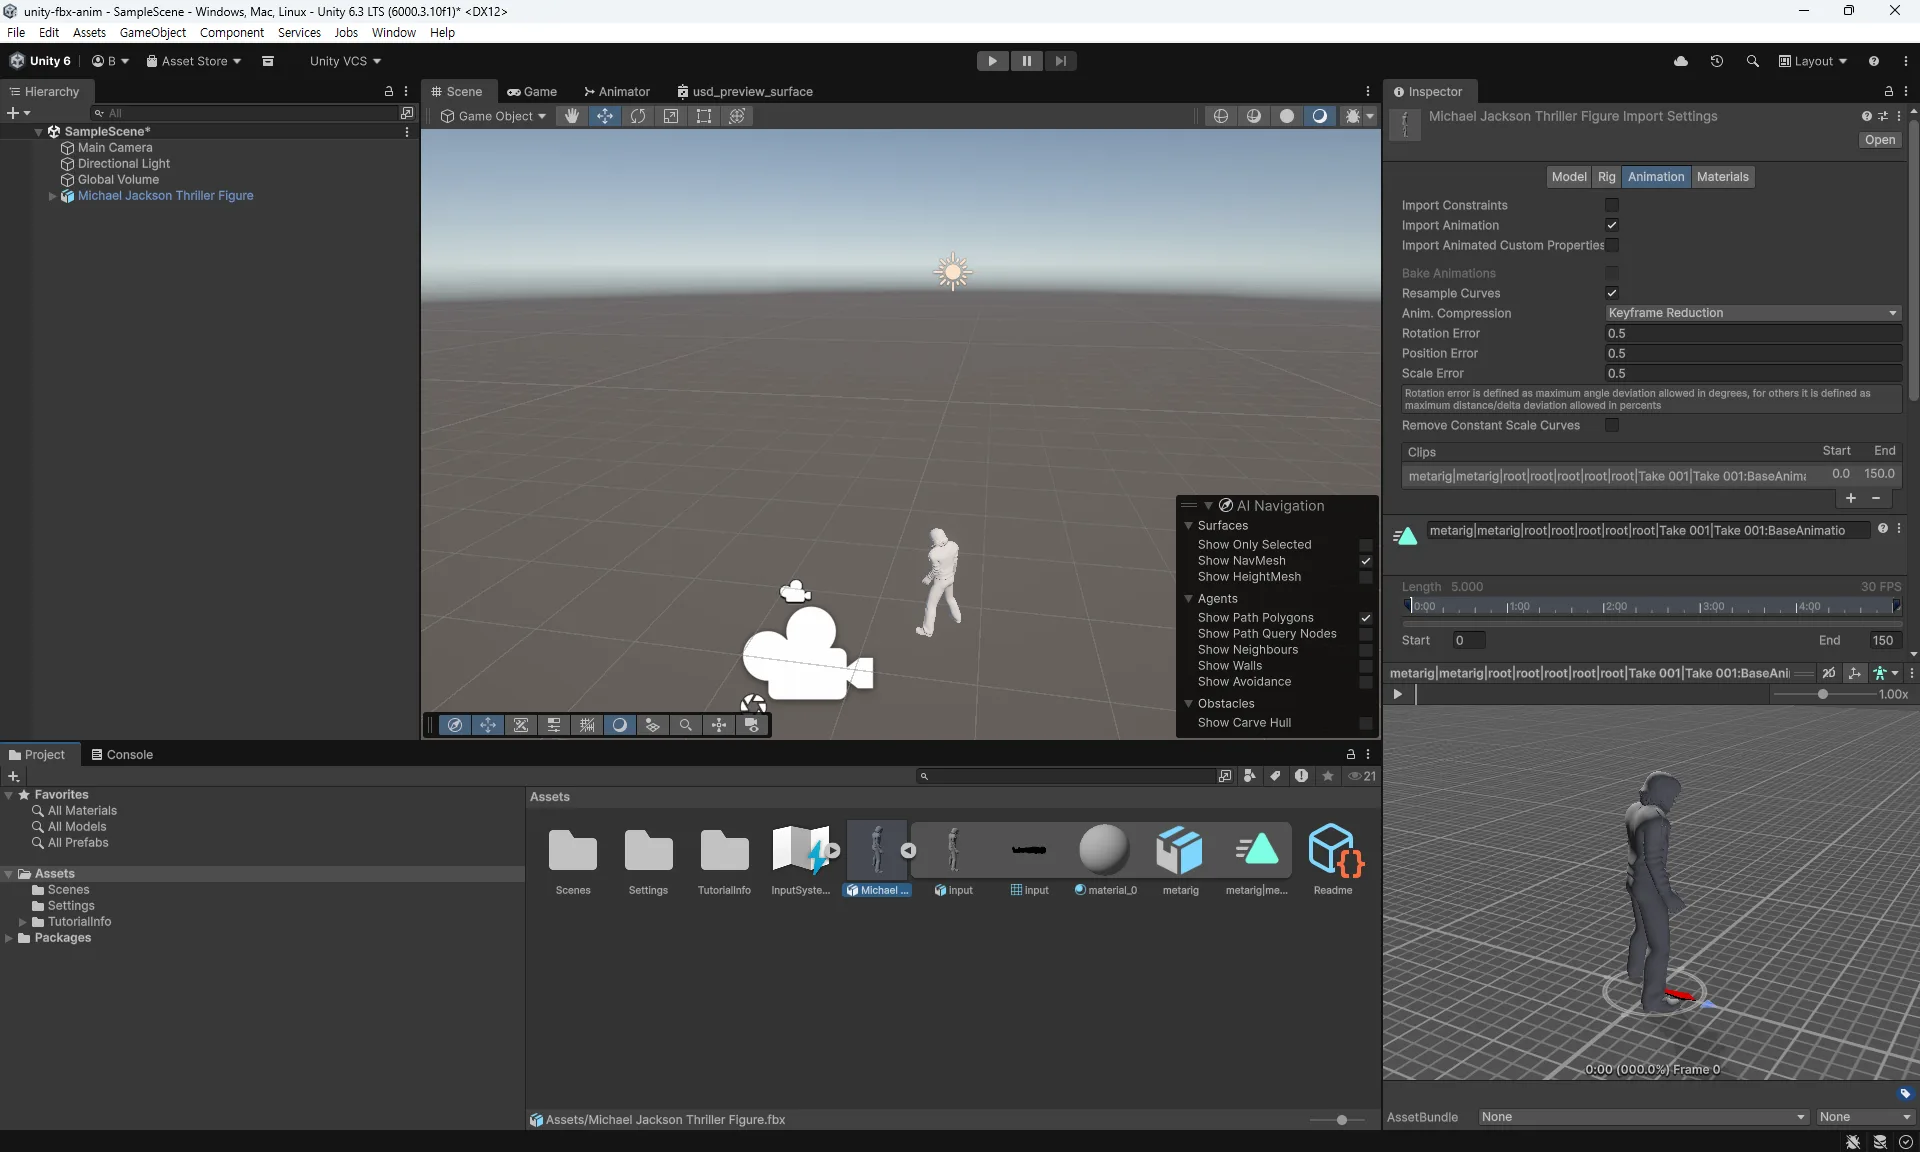Remove selected clip with minus button

(1876, 498)
